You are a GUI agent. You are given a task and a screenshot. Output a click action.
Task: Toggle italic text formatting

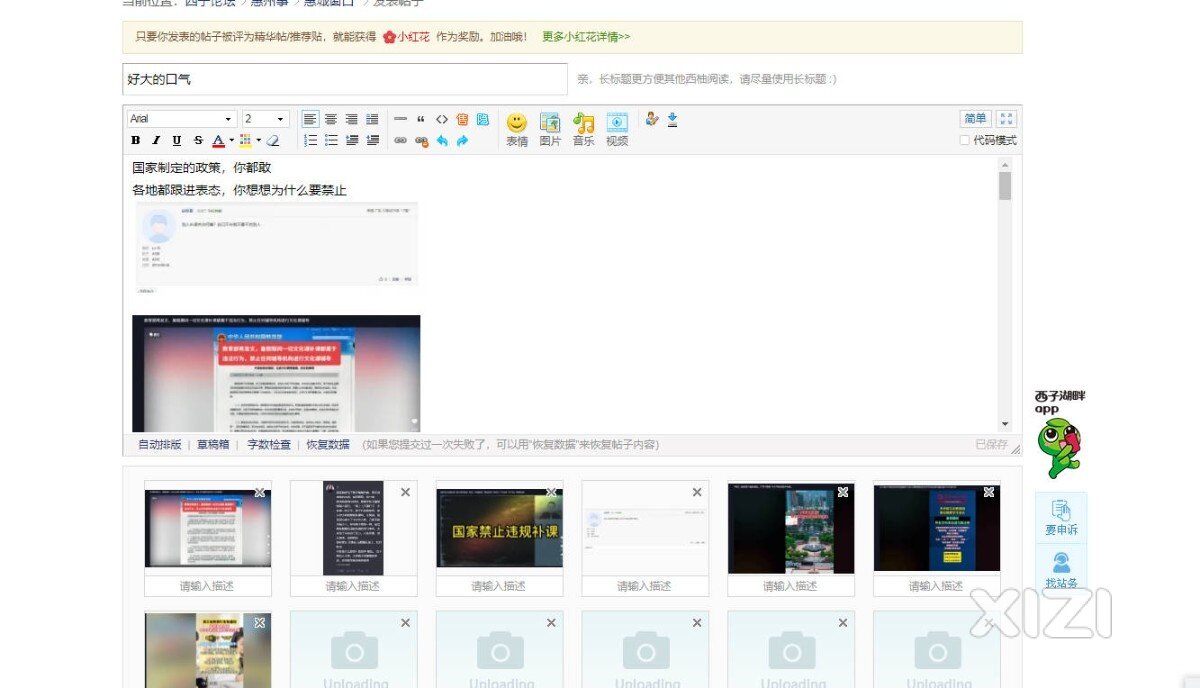click(156, 141)
